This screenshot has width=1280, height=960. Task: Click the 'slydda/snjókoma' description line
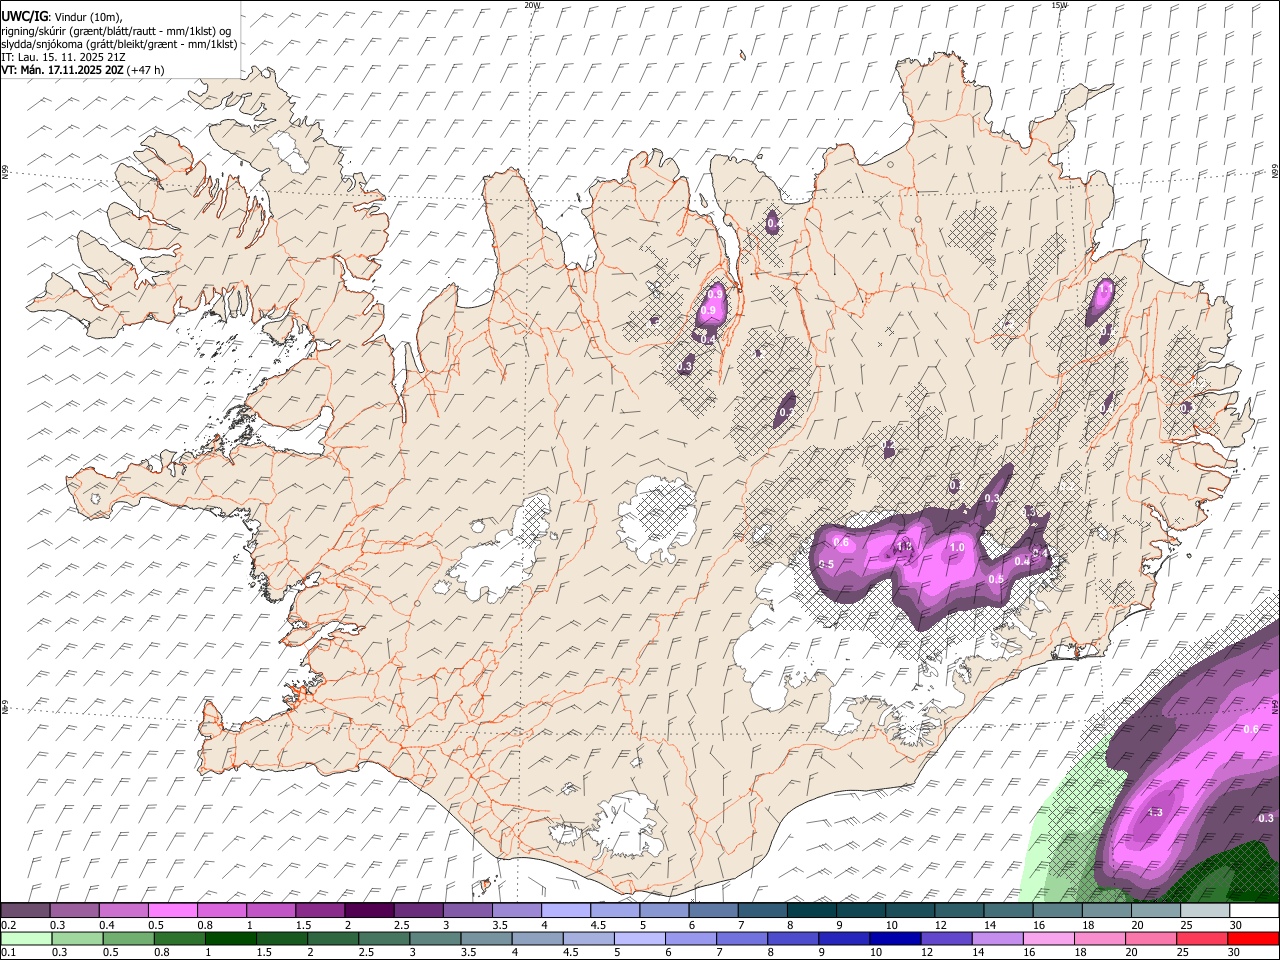[x=119, y=44]
